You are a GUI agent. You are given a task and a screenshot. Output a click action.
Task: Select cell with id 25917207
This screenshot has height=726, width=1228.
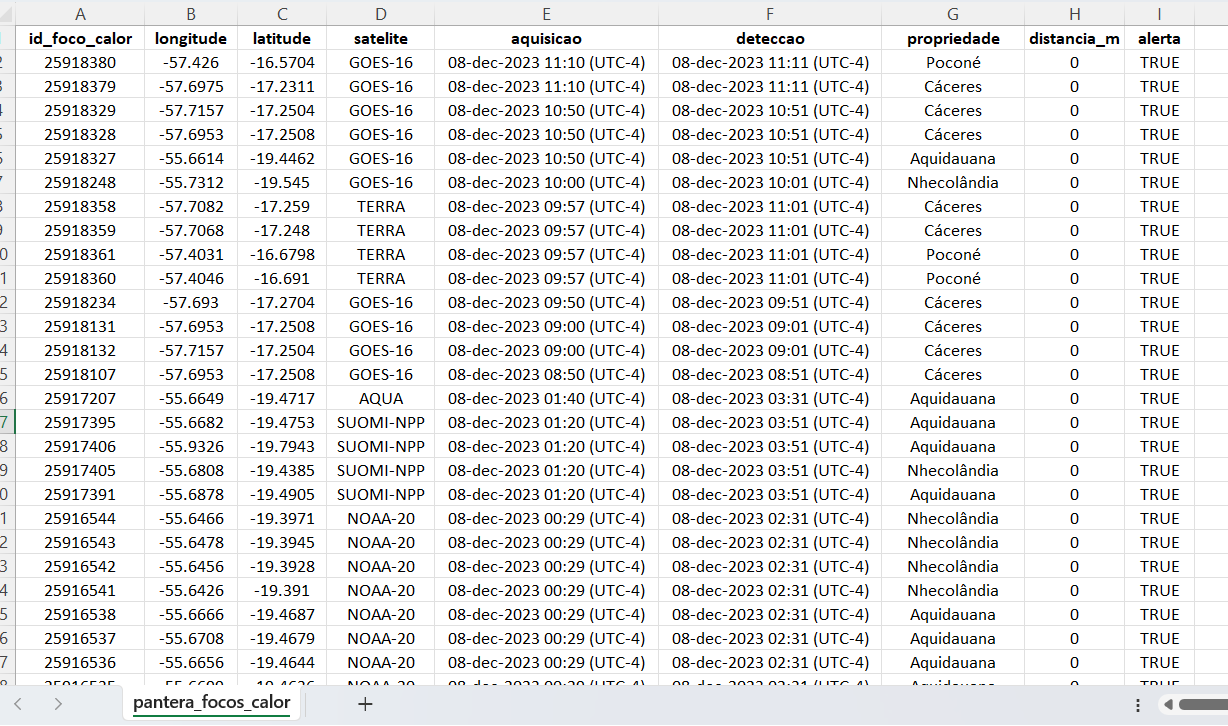coord(80,398)
